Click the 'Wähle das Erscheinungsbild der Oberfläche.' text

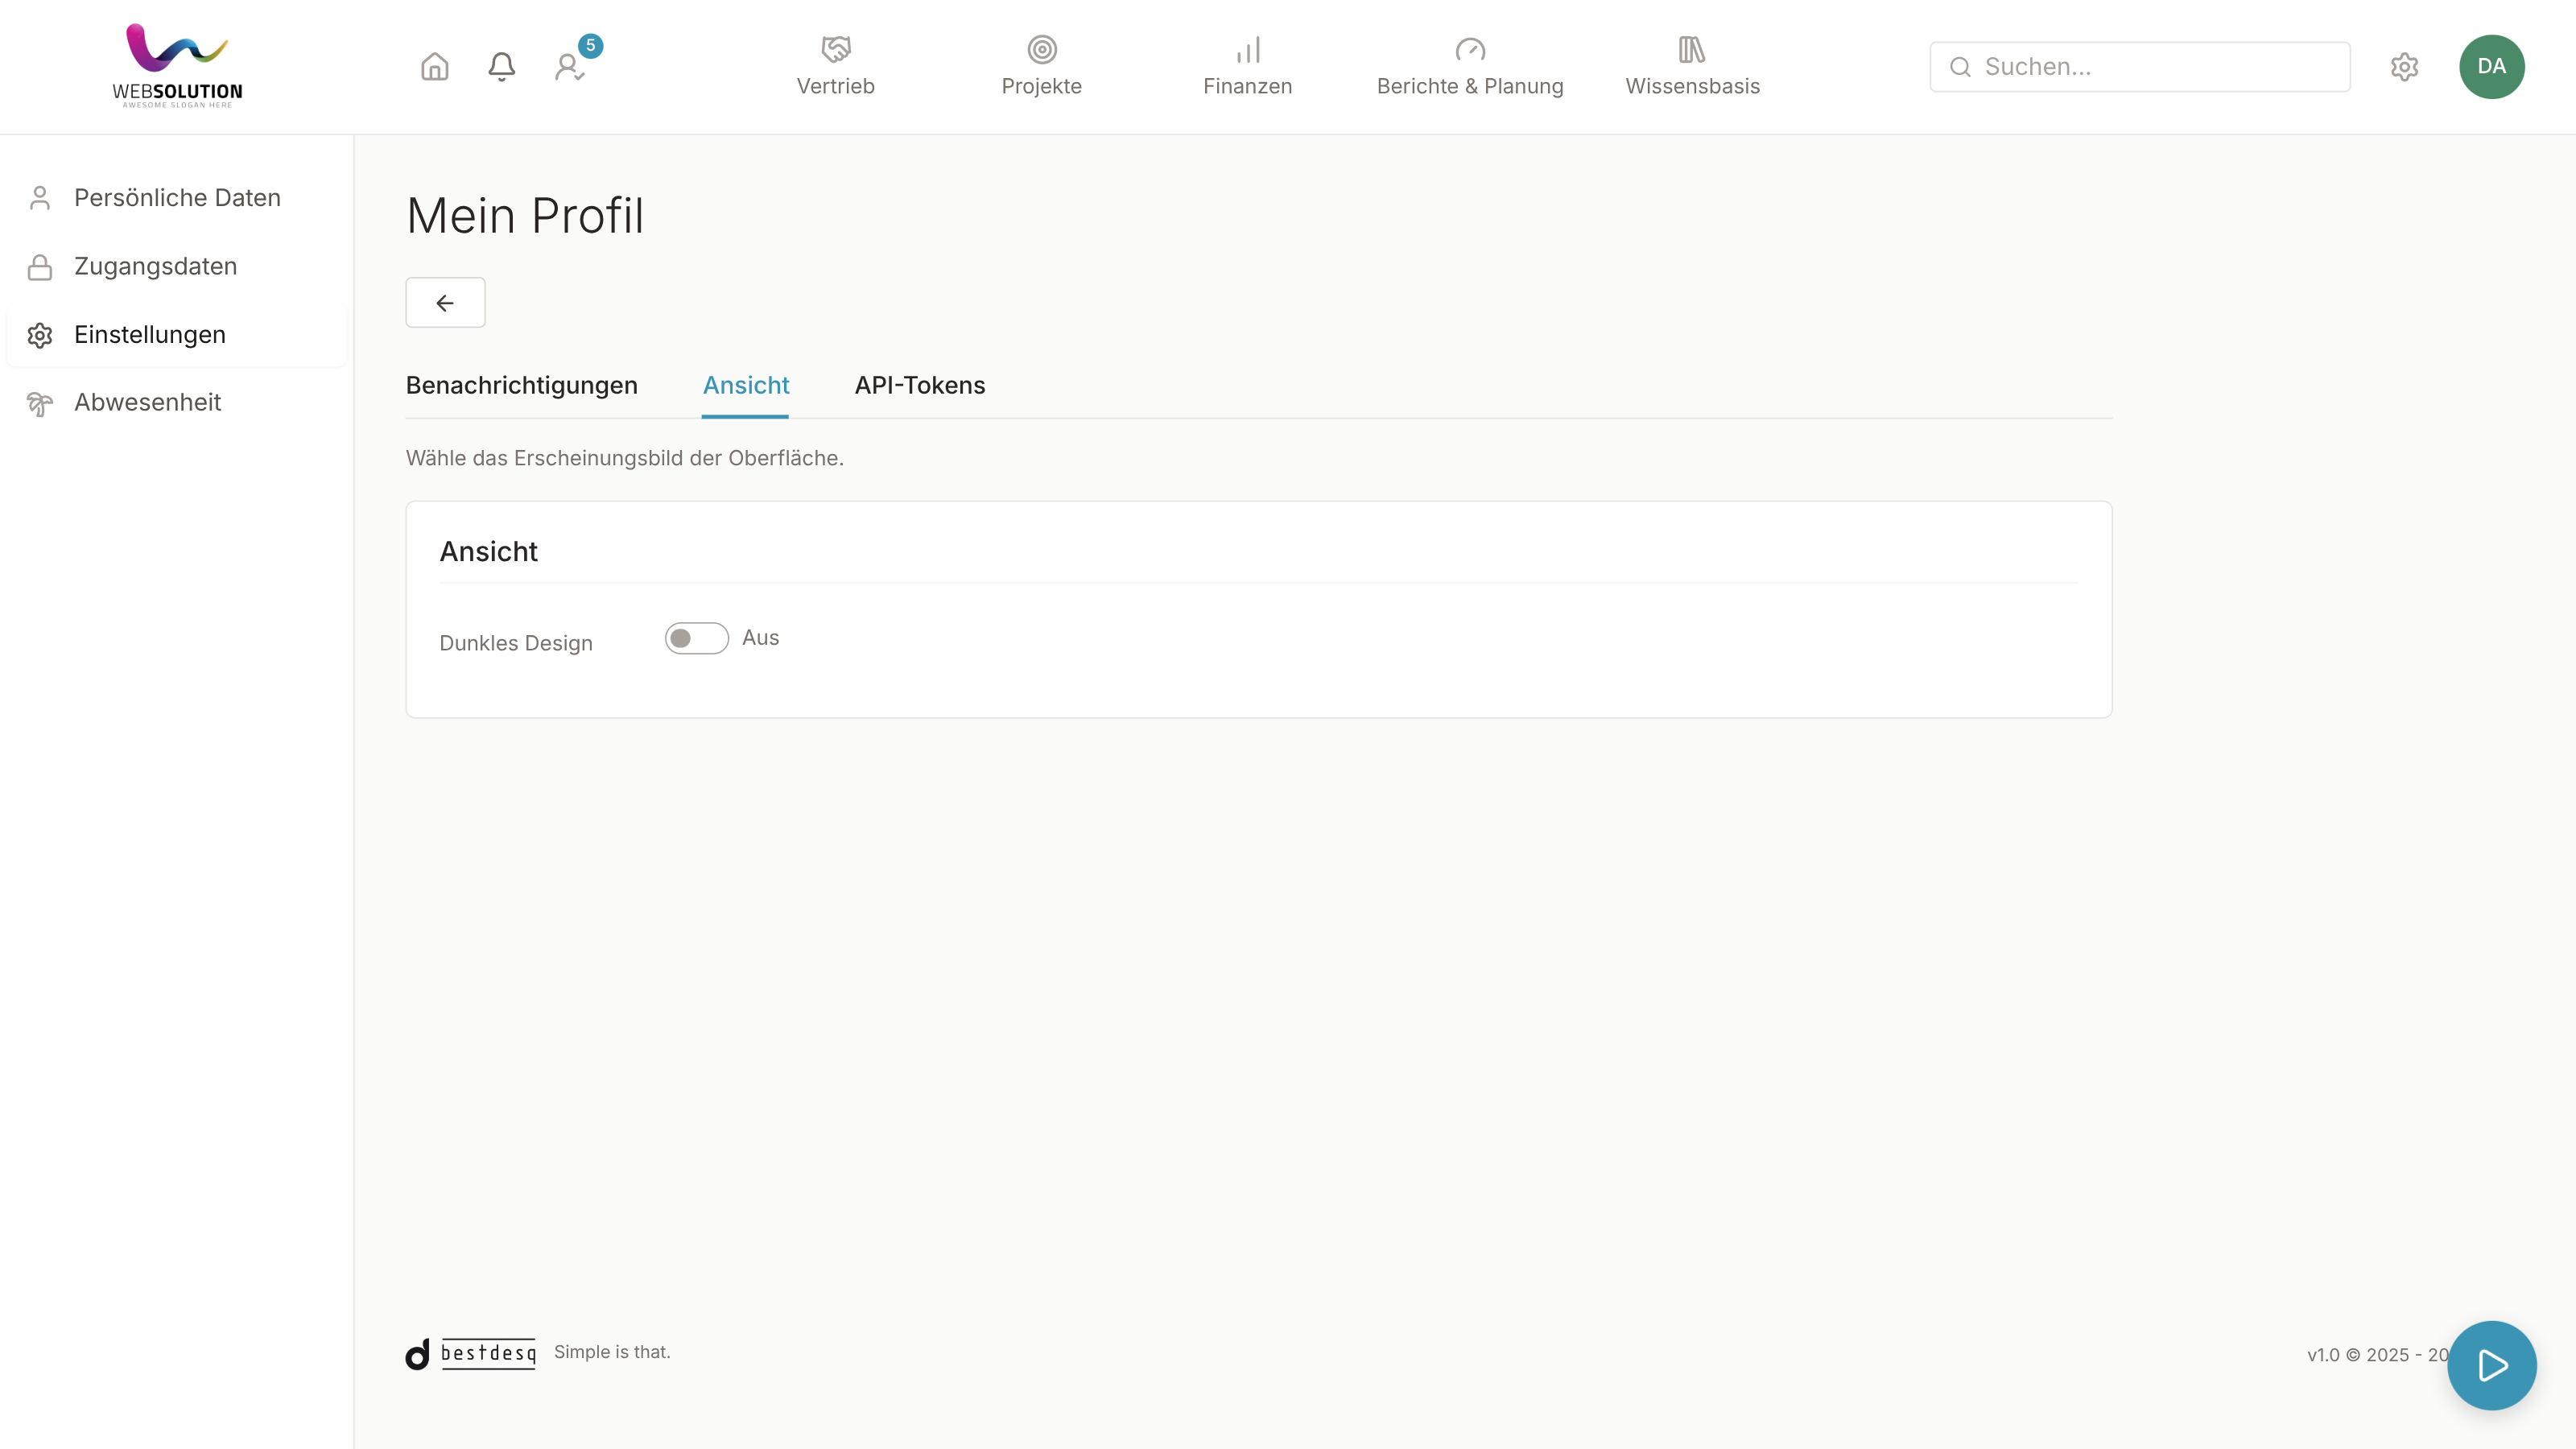pos(624,458)
